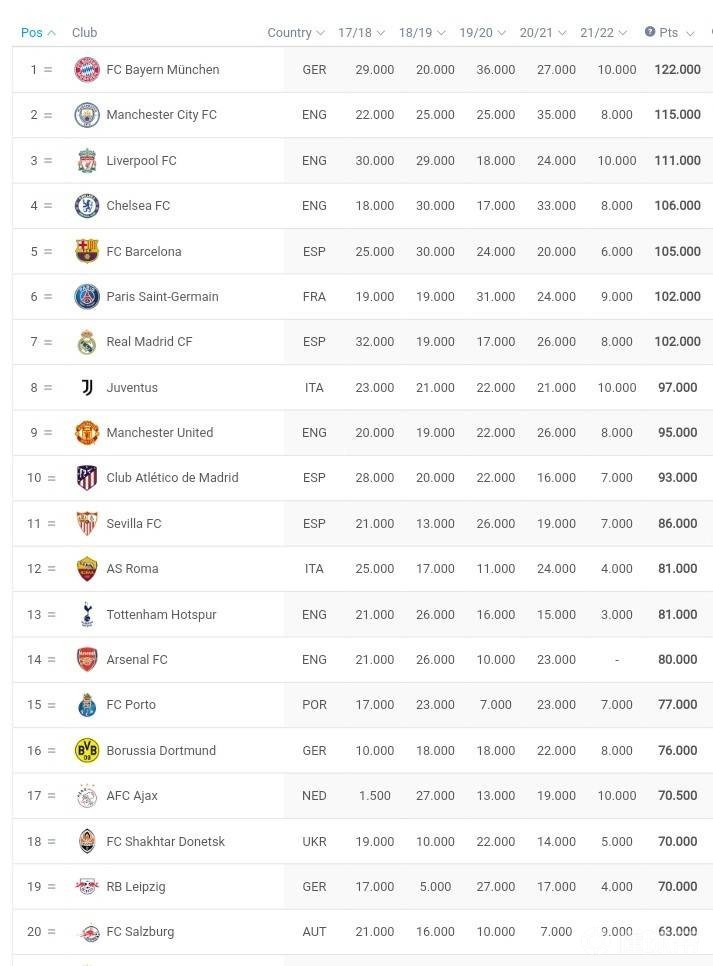Sort table by Pos column
This screenshot has height=966, width=713.
click(37, 32)
